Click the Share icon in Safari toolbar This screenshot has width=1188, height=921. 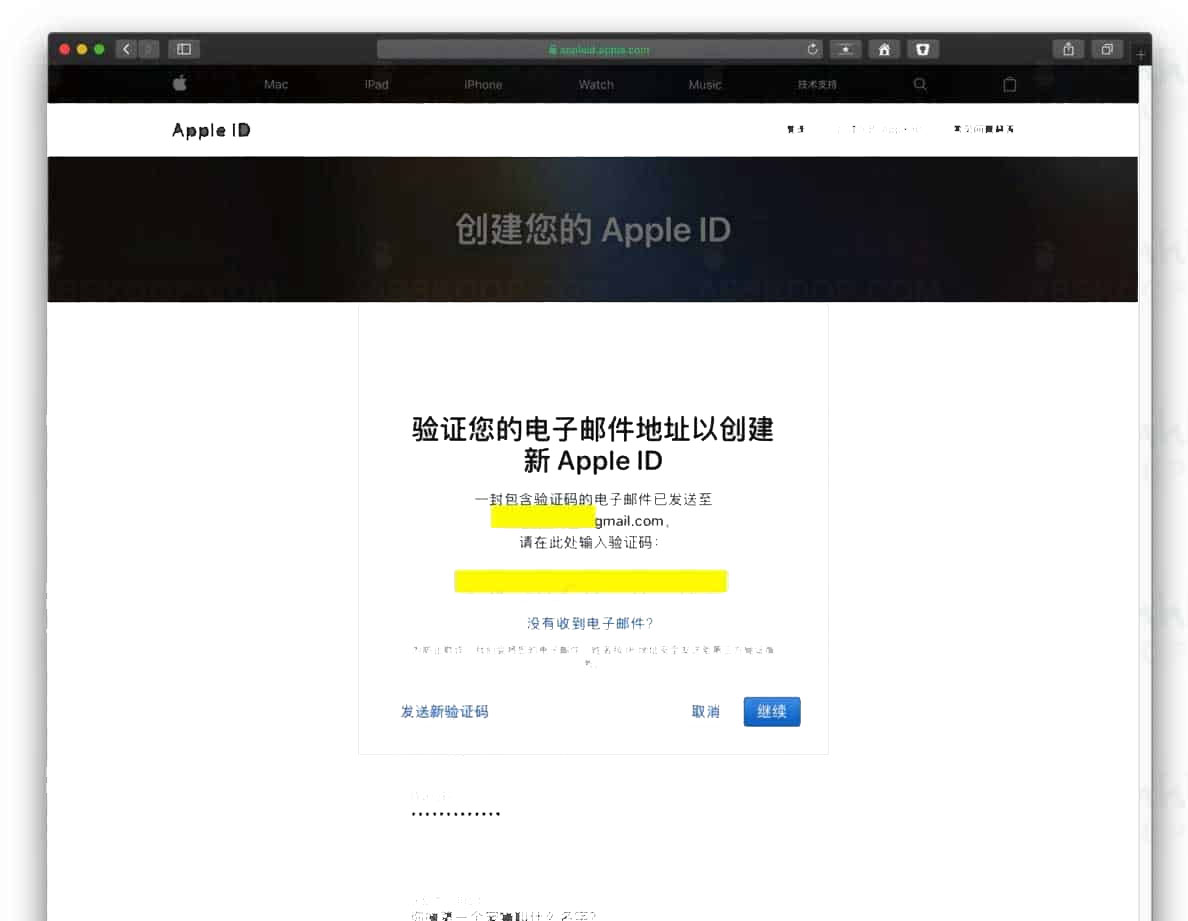pyautogui.click(x=1068, y=49)
